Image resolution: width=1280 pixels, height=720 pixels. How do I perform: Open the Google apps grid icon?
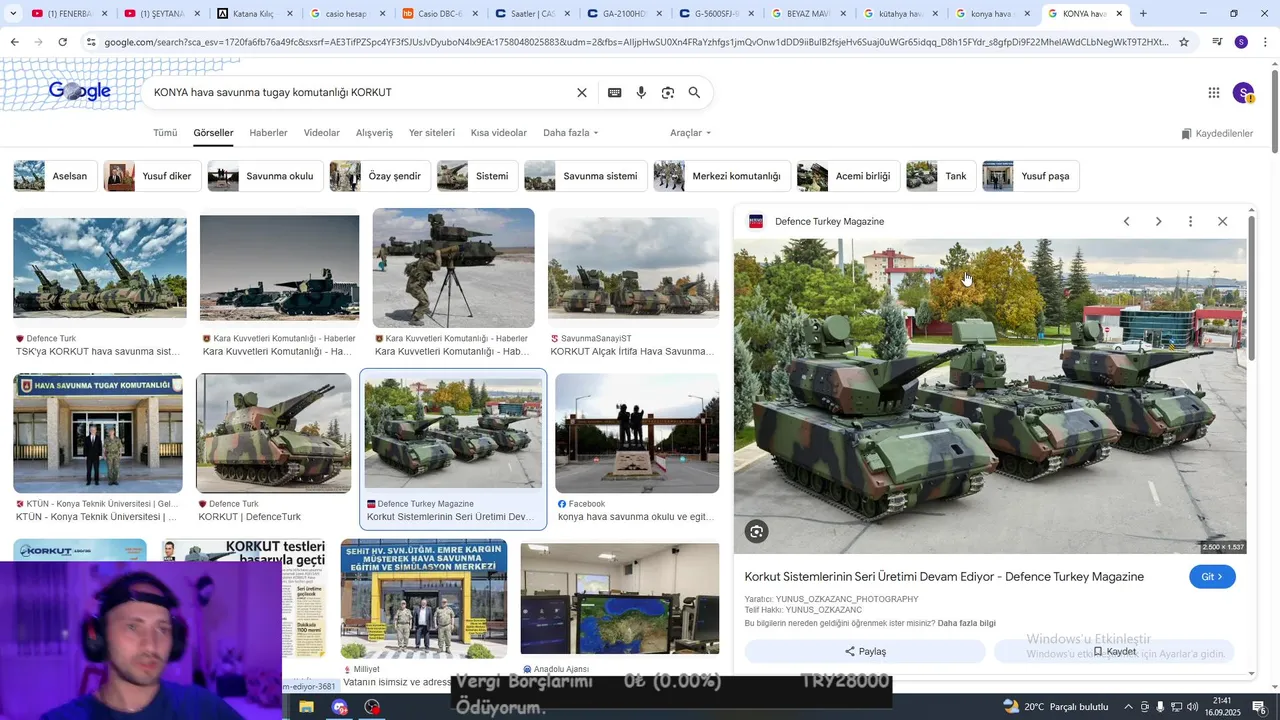click(x=1214, y=93)
